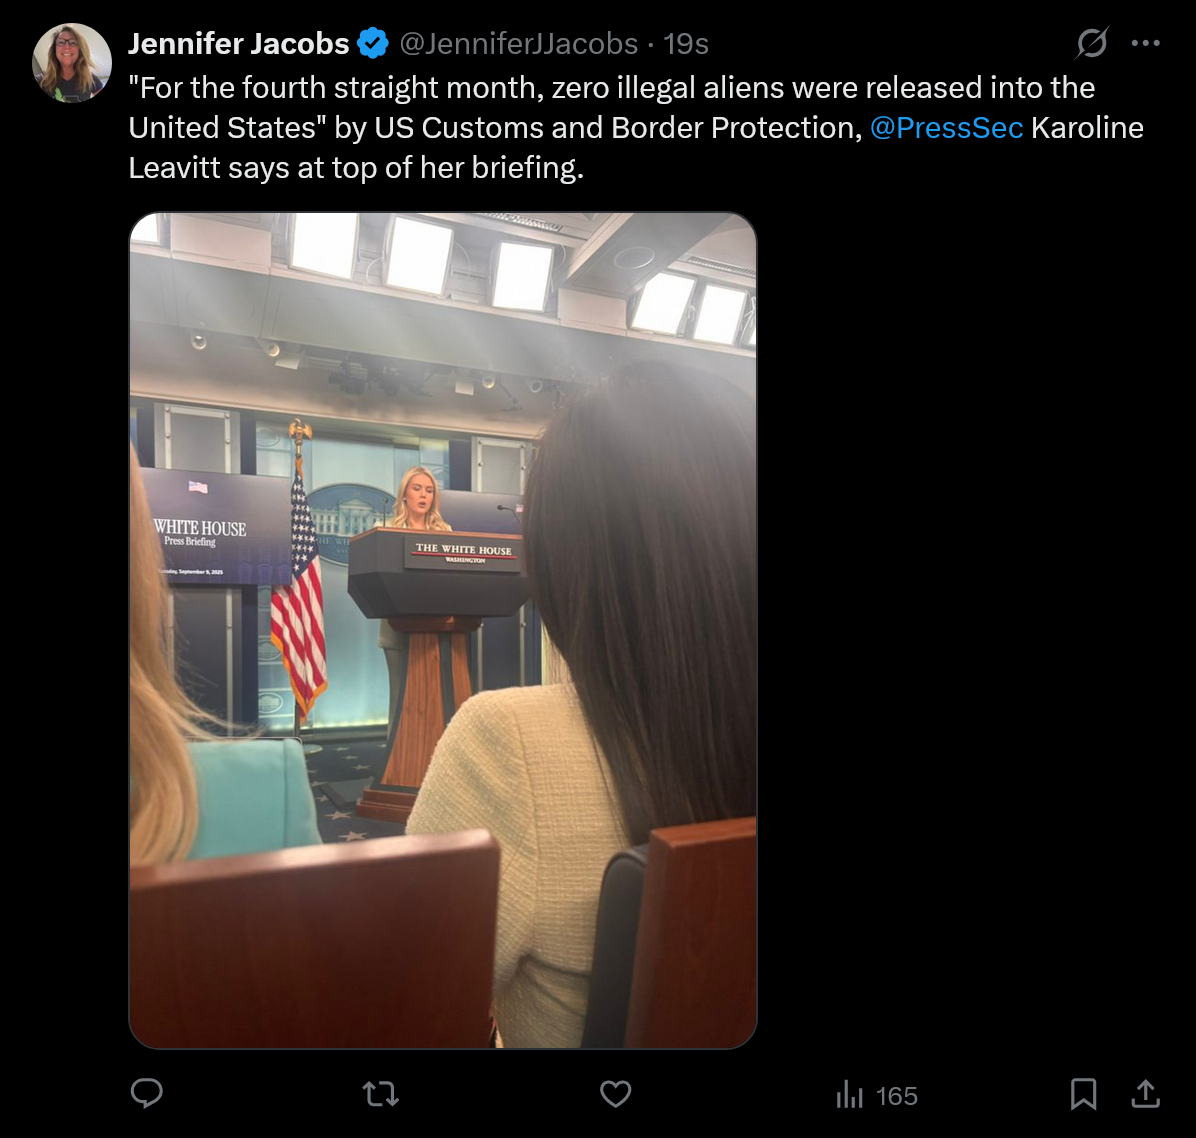Open the three-dot more options menu
The width and height of the screenshot is (1196, 1138).
[1146, 43]
